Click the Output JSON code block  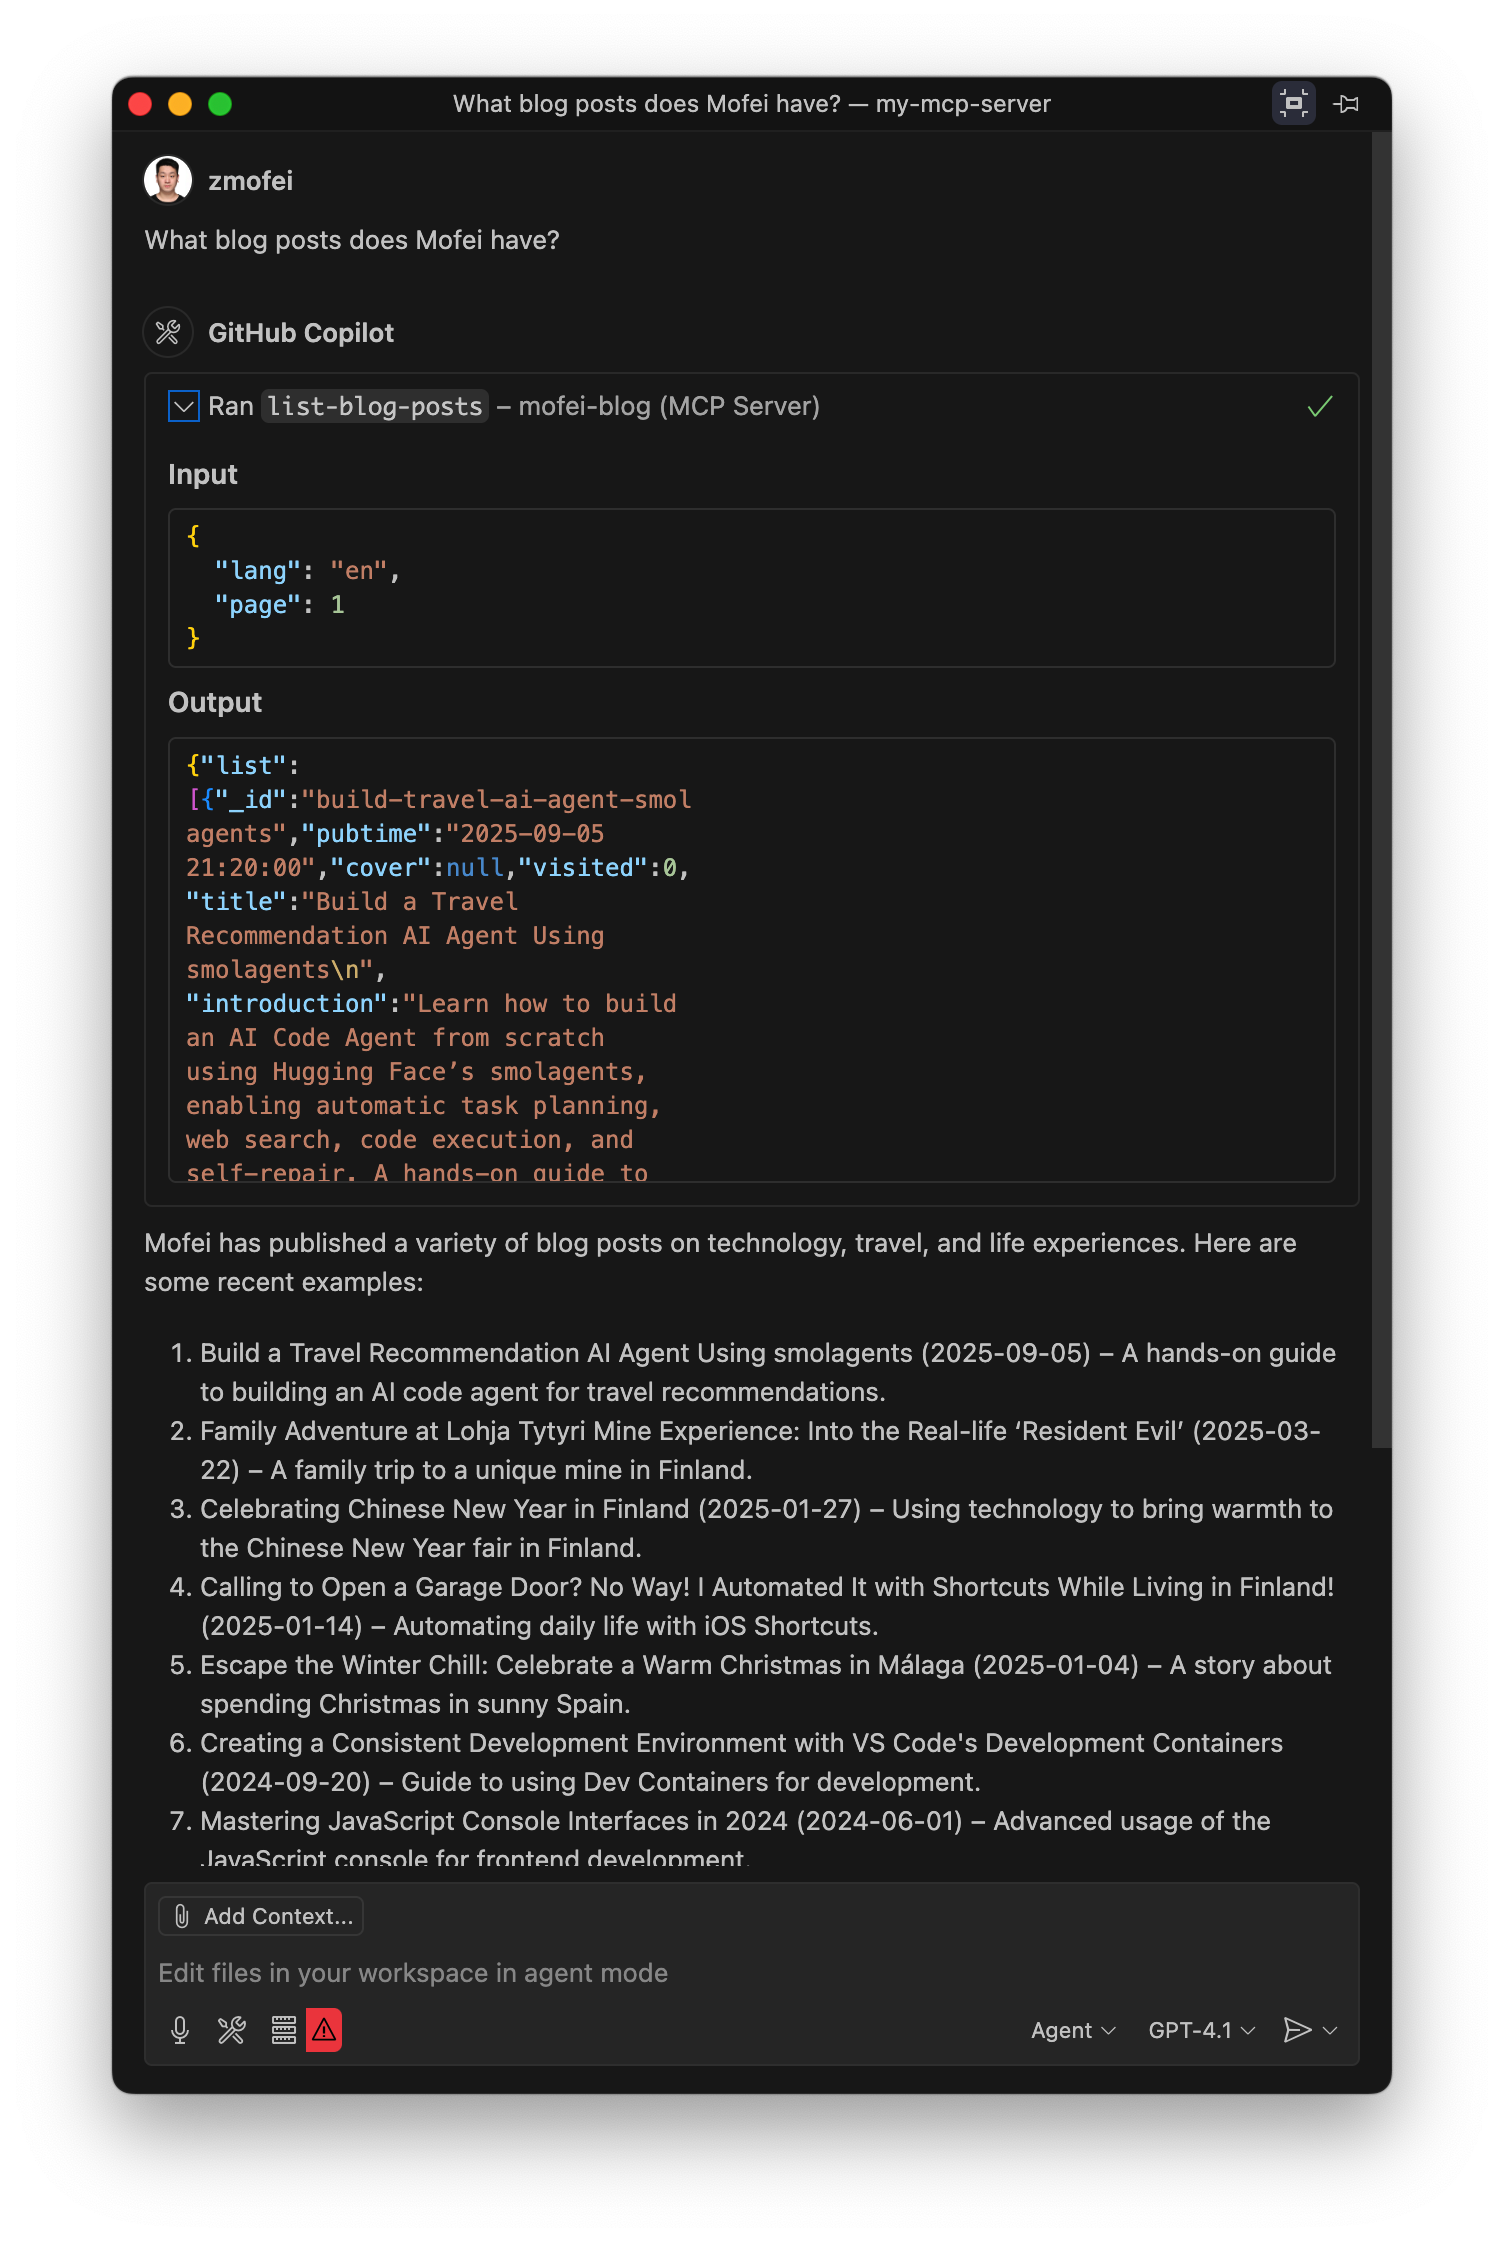[x=752, y=960]
